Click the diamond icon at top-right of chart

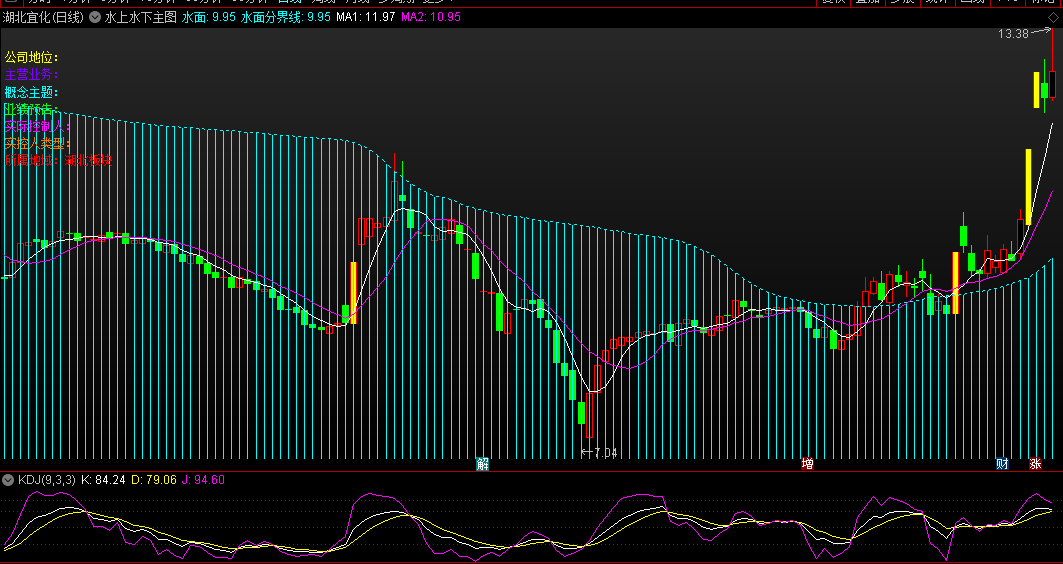[x=1051, y=17]
